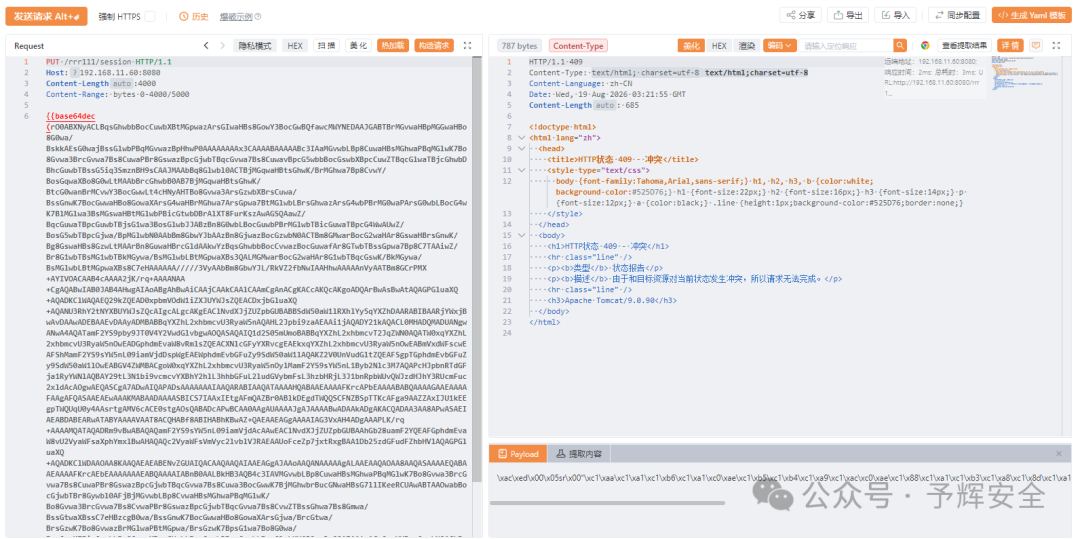The height and width of the screenshot is (539, 1080).
Task: Go to previous request with left chevron
Action: [205, 45]
